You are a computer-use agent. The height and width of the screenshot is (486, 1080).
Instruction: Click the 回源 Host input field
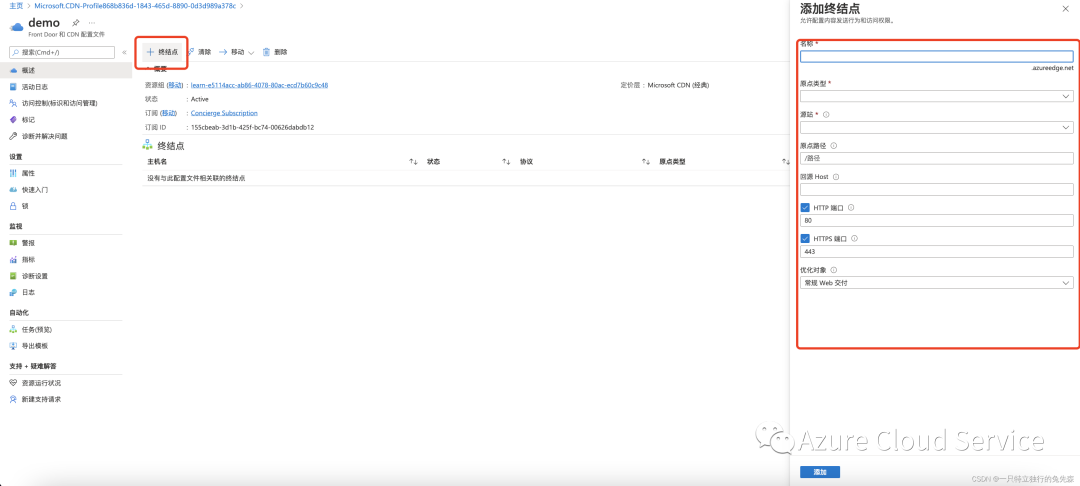tap(937, 189)
